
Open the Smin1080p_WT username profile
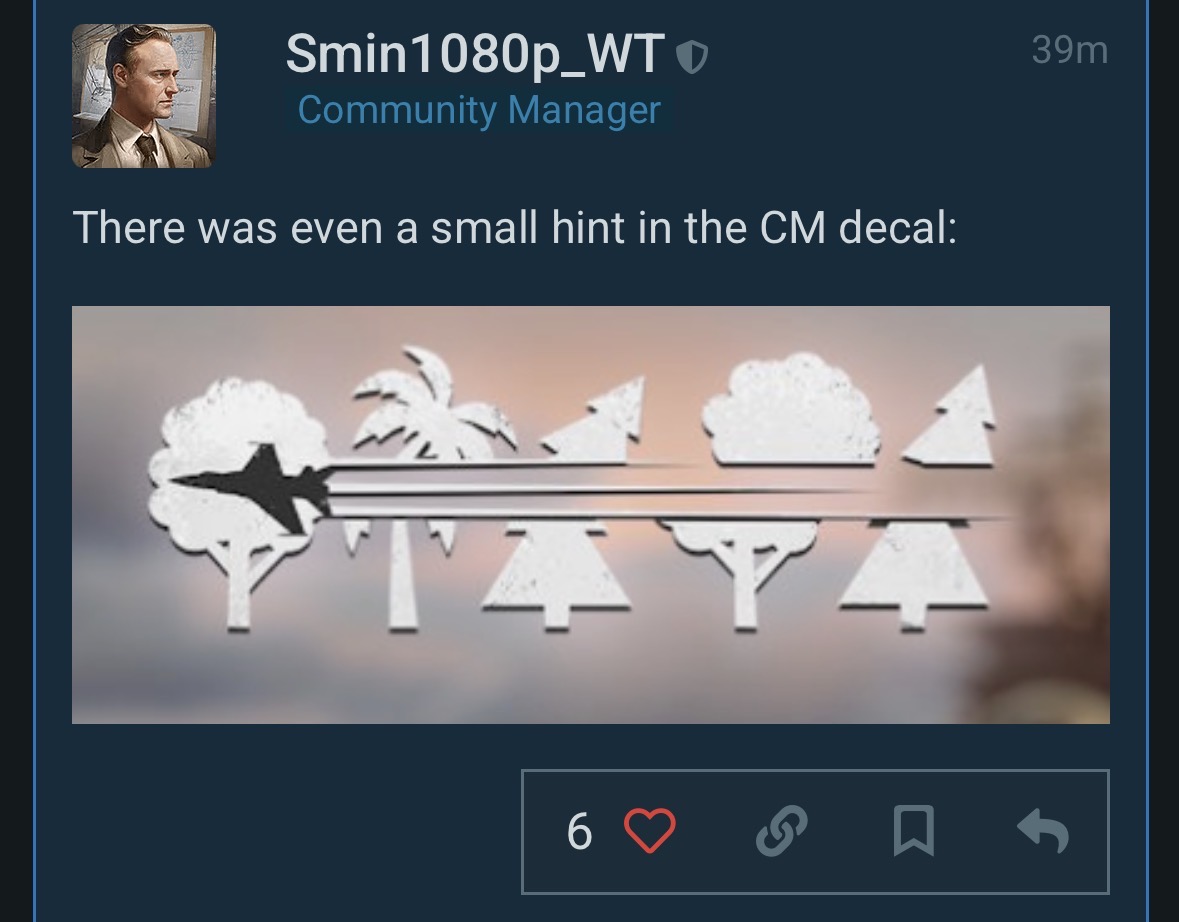(474, 54)
